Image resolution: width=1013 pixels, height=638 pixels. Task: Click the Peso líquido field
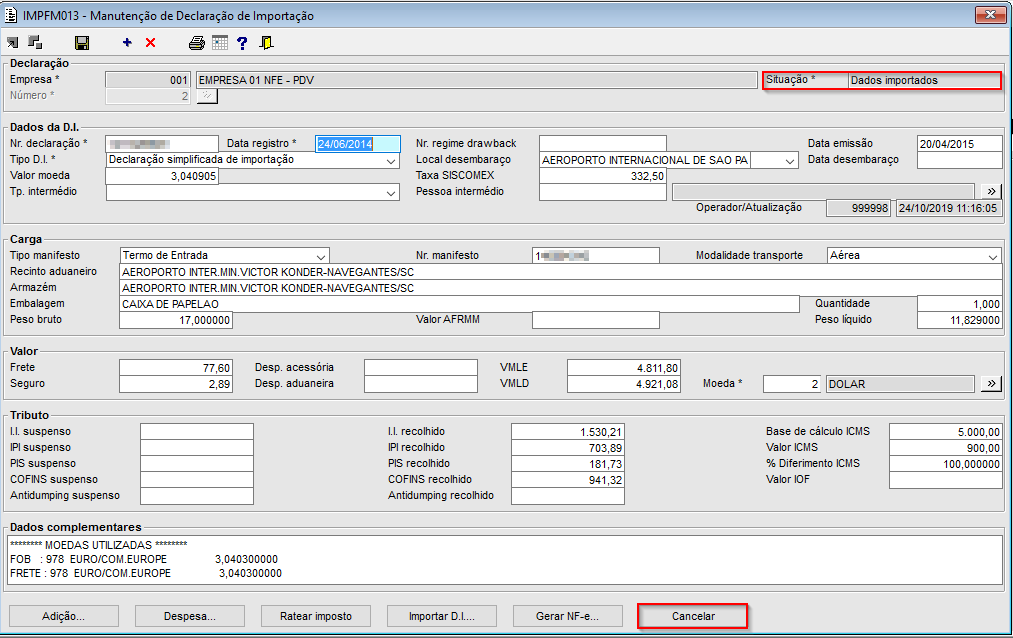[959, 320]
